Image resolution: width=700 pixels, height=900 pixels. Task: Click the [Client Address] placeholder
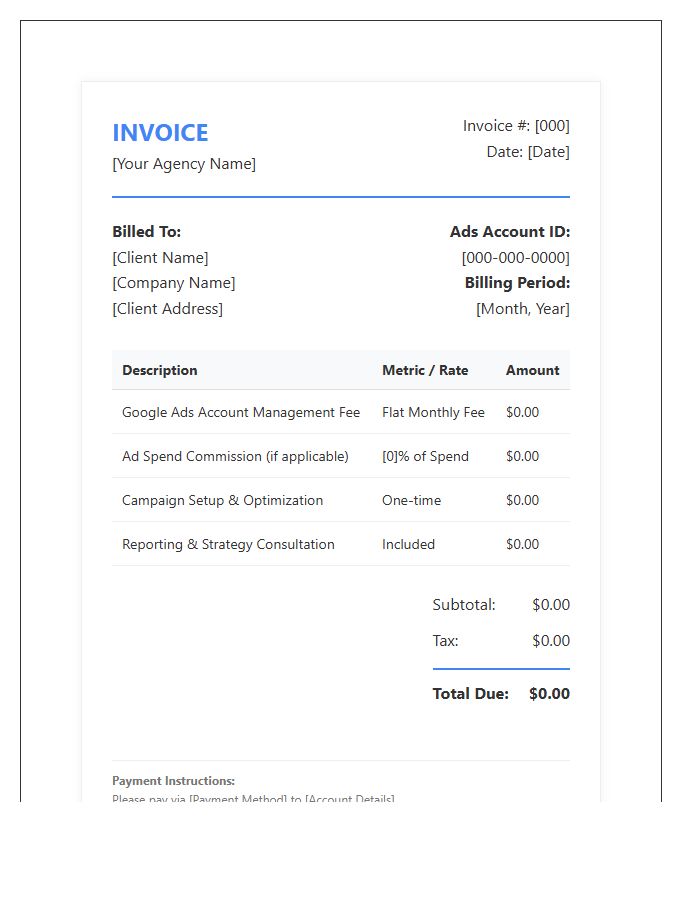click(x=168, y=309)
